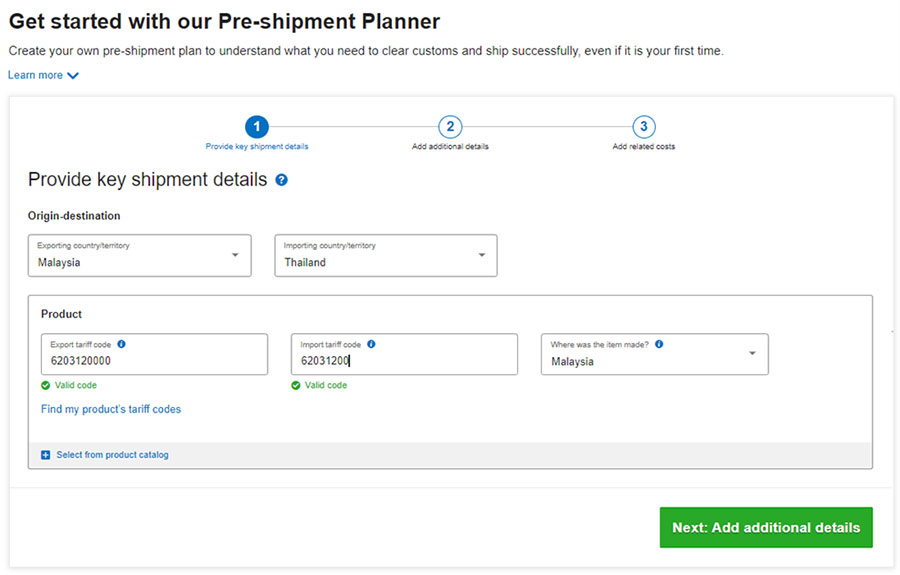This screenshot has width=900, height=575.
Task: Click the help icon beside Provide key shipment details
Action: coord(282,180)
